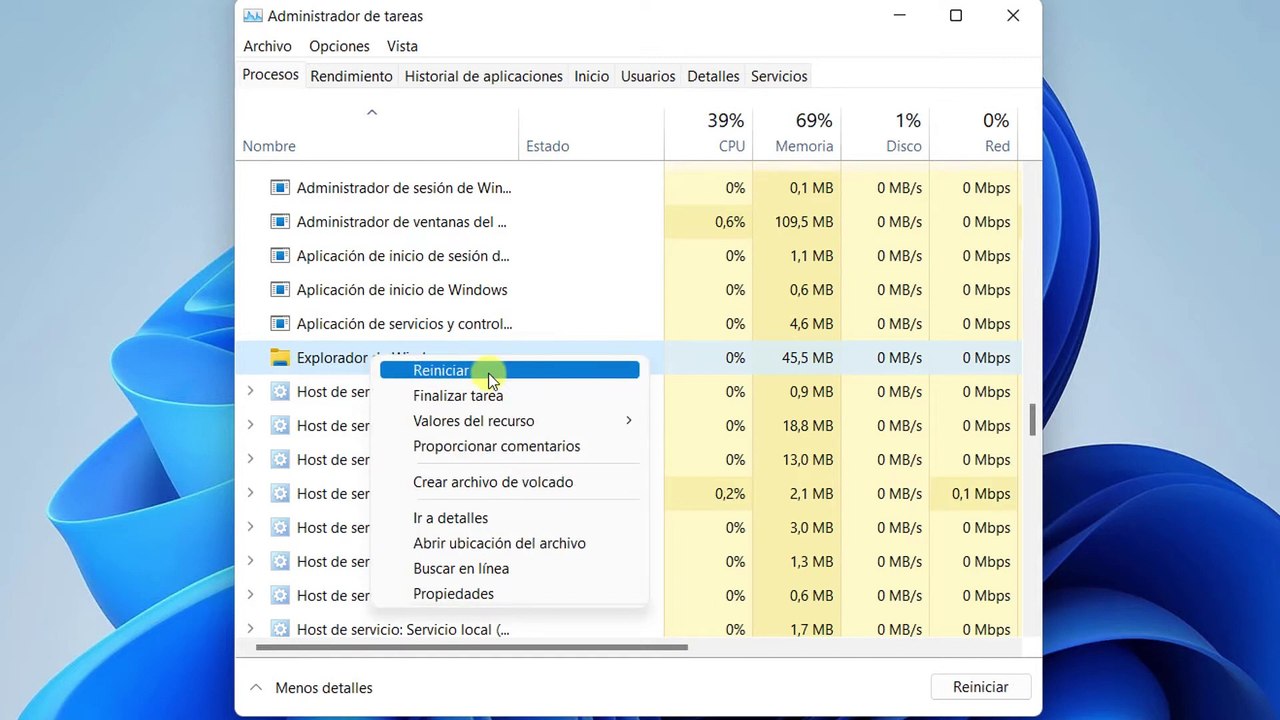Switch to Usuarios tab
1280x720 pixels.
coord(648,76)
